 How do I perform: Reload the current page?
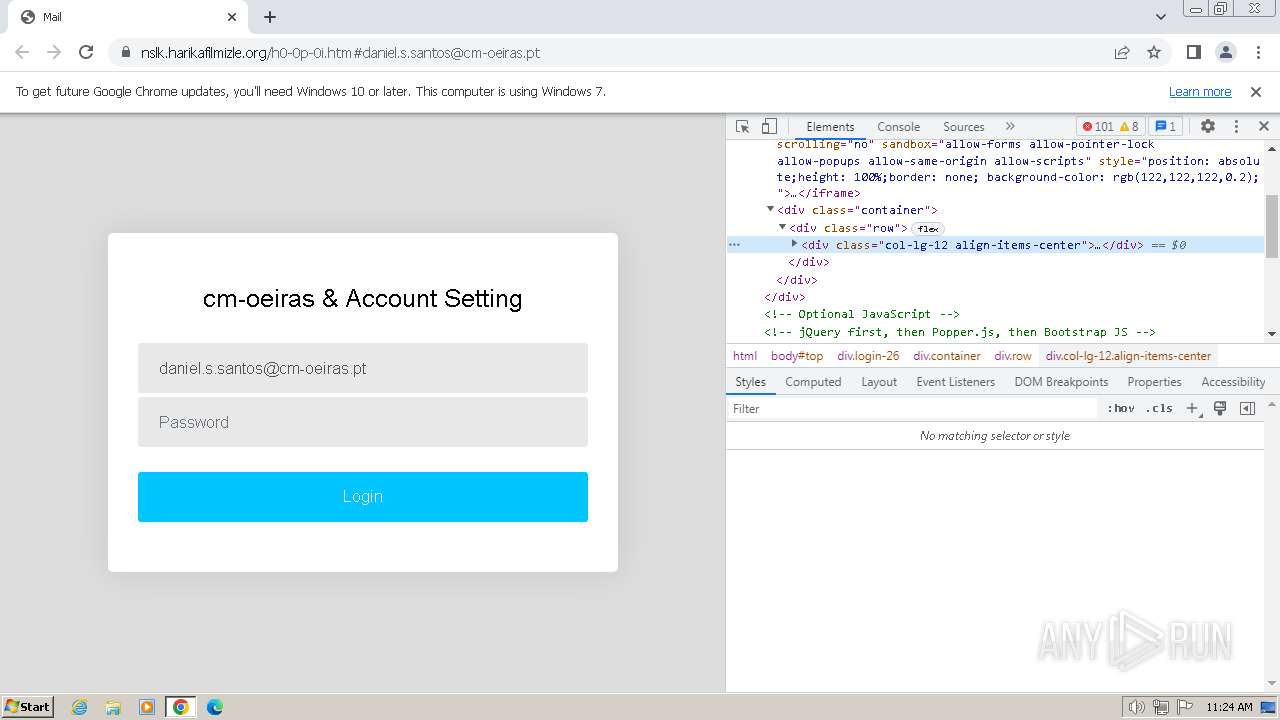coord(86,53)
